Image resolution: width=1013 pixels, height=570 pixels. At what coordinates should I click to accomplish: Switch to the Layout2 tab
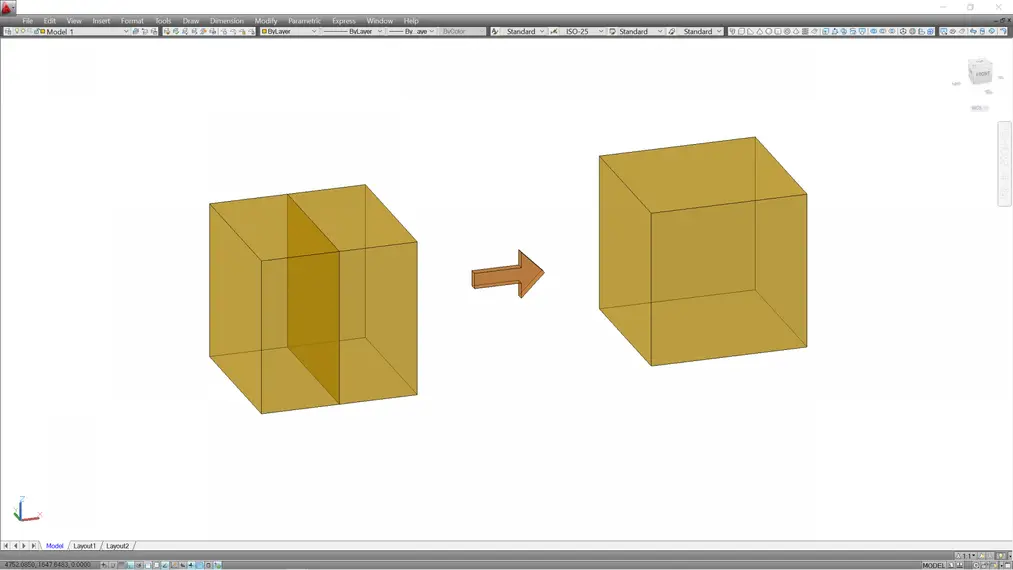(x=117, y=546)
